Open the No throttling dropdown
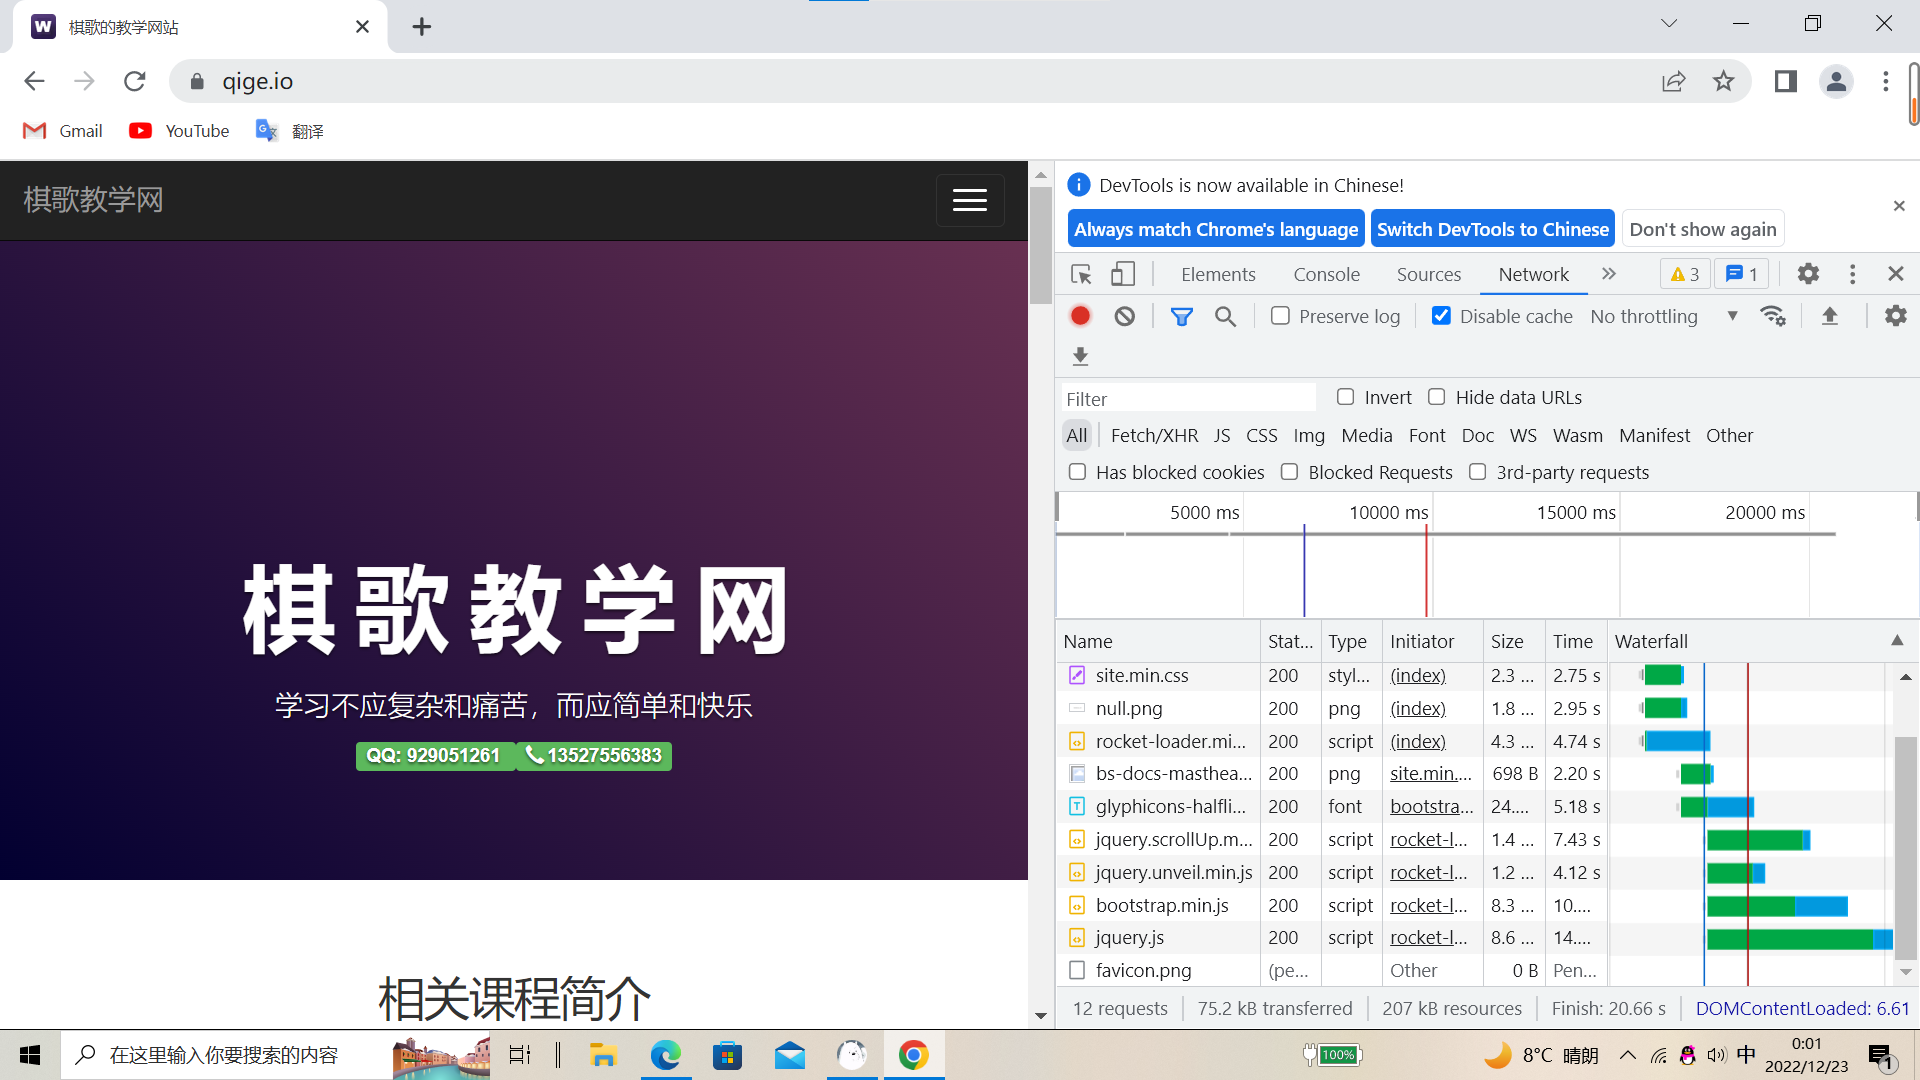1920x1080 pixels. click(1664, 316)
